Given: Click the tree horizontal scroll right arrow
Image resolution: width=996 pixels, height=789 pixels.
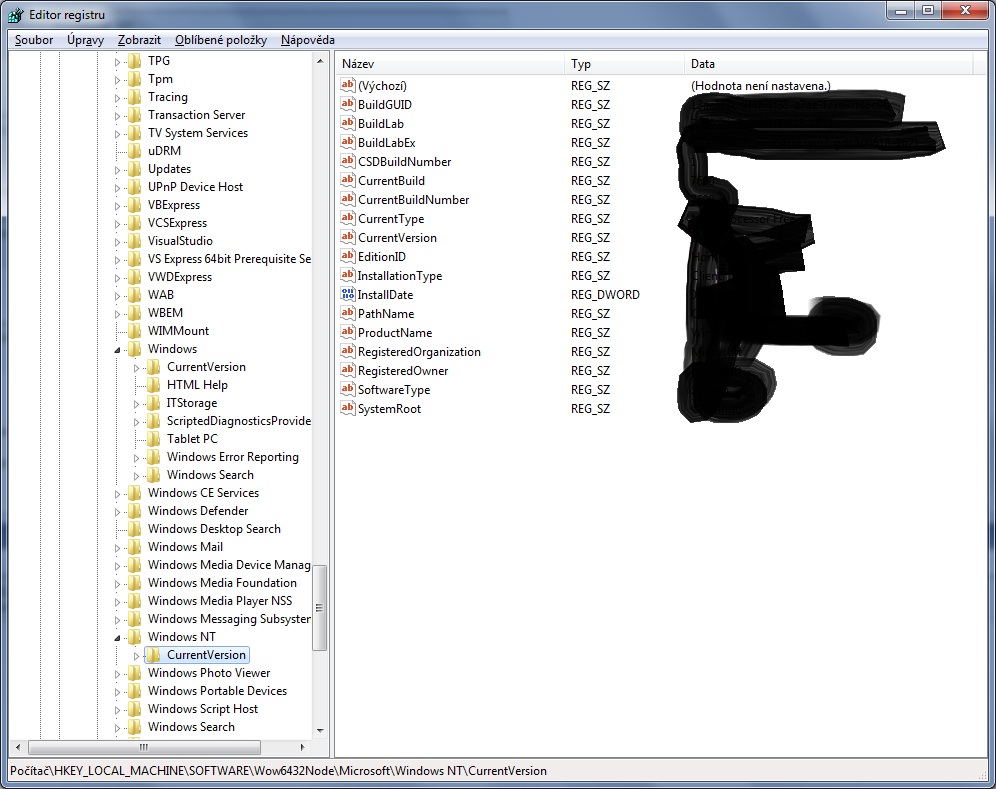Looking at the screenshot, I should click(302, 747).
